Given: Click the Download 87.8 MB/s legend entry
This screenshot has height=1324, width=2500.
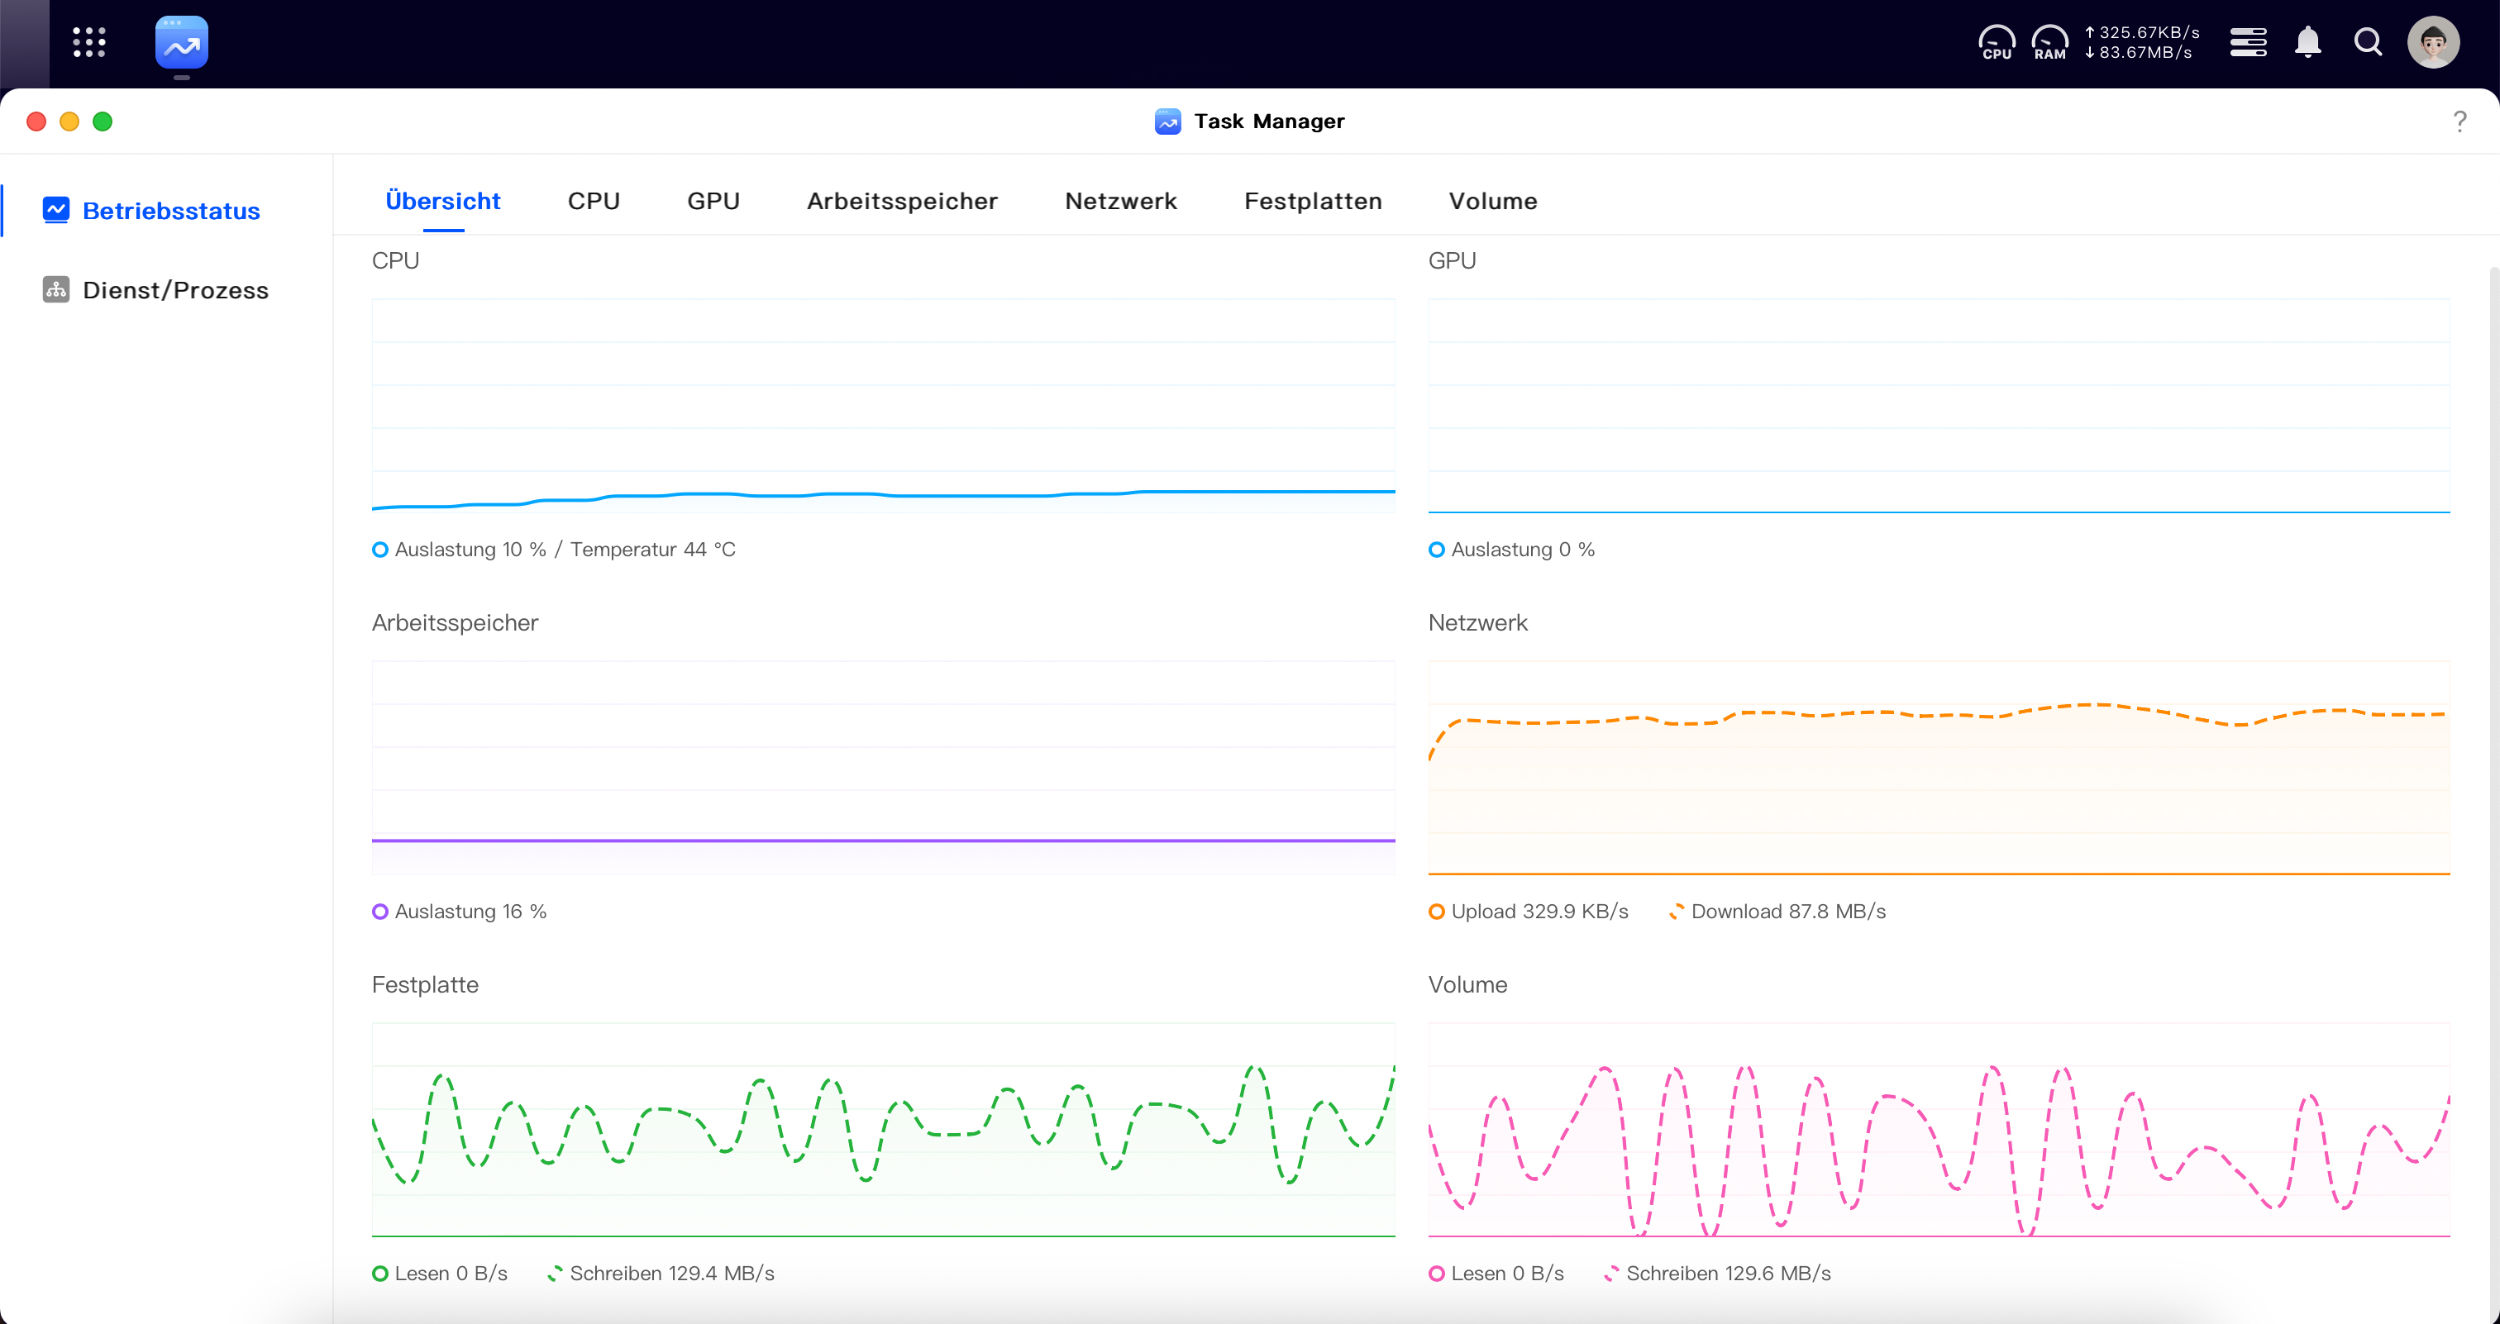Looking at the screenshot, I should point(1777,911).
